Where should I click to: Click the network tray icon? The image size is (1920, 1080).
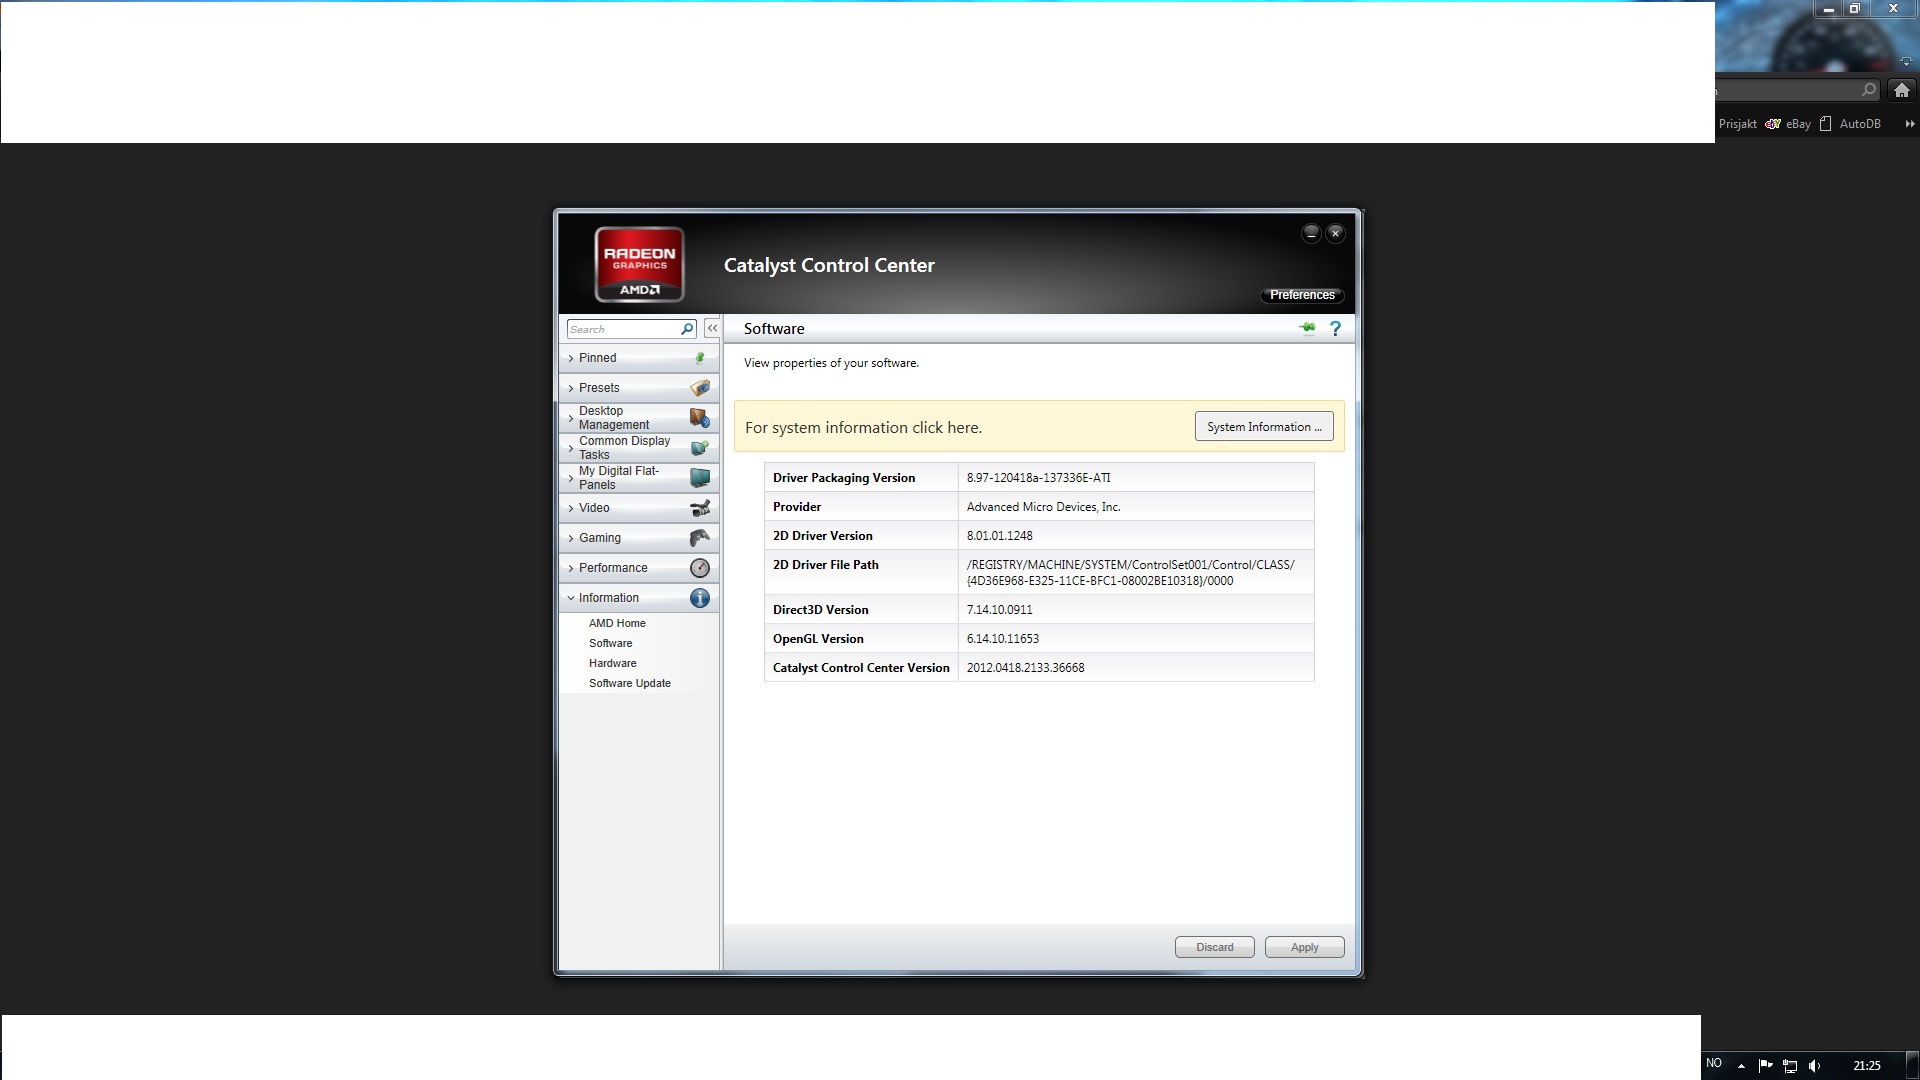1790,1066
